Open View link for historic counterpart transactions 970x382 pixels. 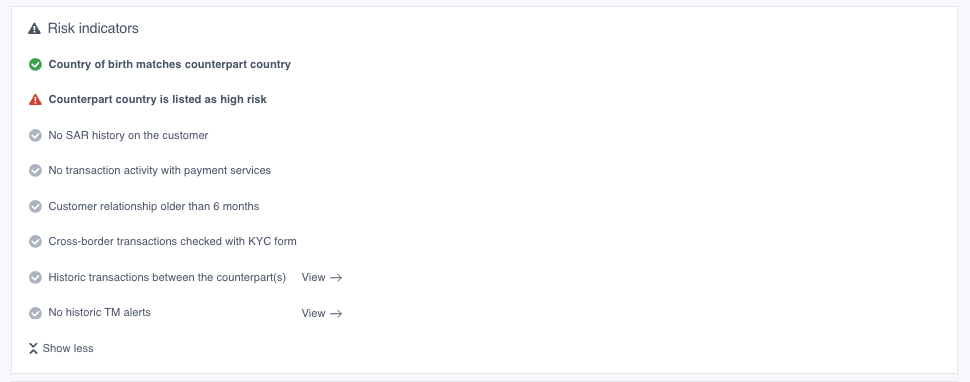pyautogui.click(x=322, y=278)
